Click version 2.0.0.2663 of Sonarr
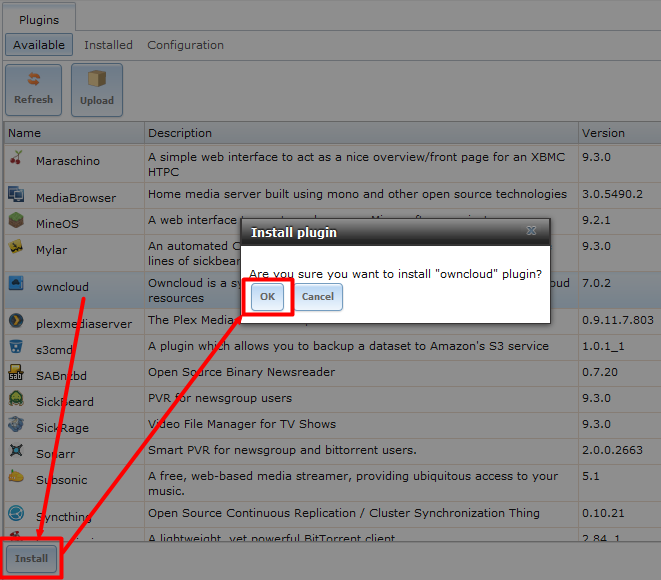661x580 pixels. (x=613, y=450)
